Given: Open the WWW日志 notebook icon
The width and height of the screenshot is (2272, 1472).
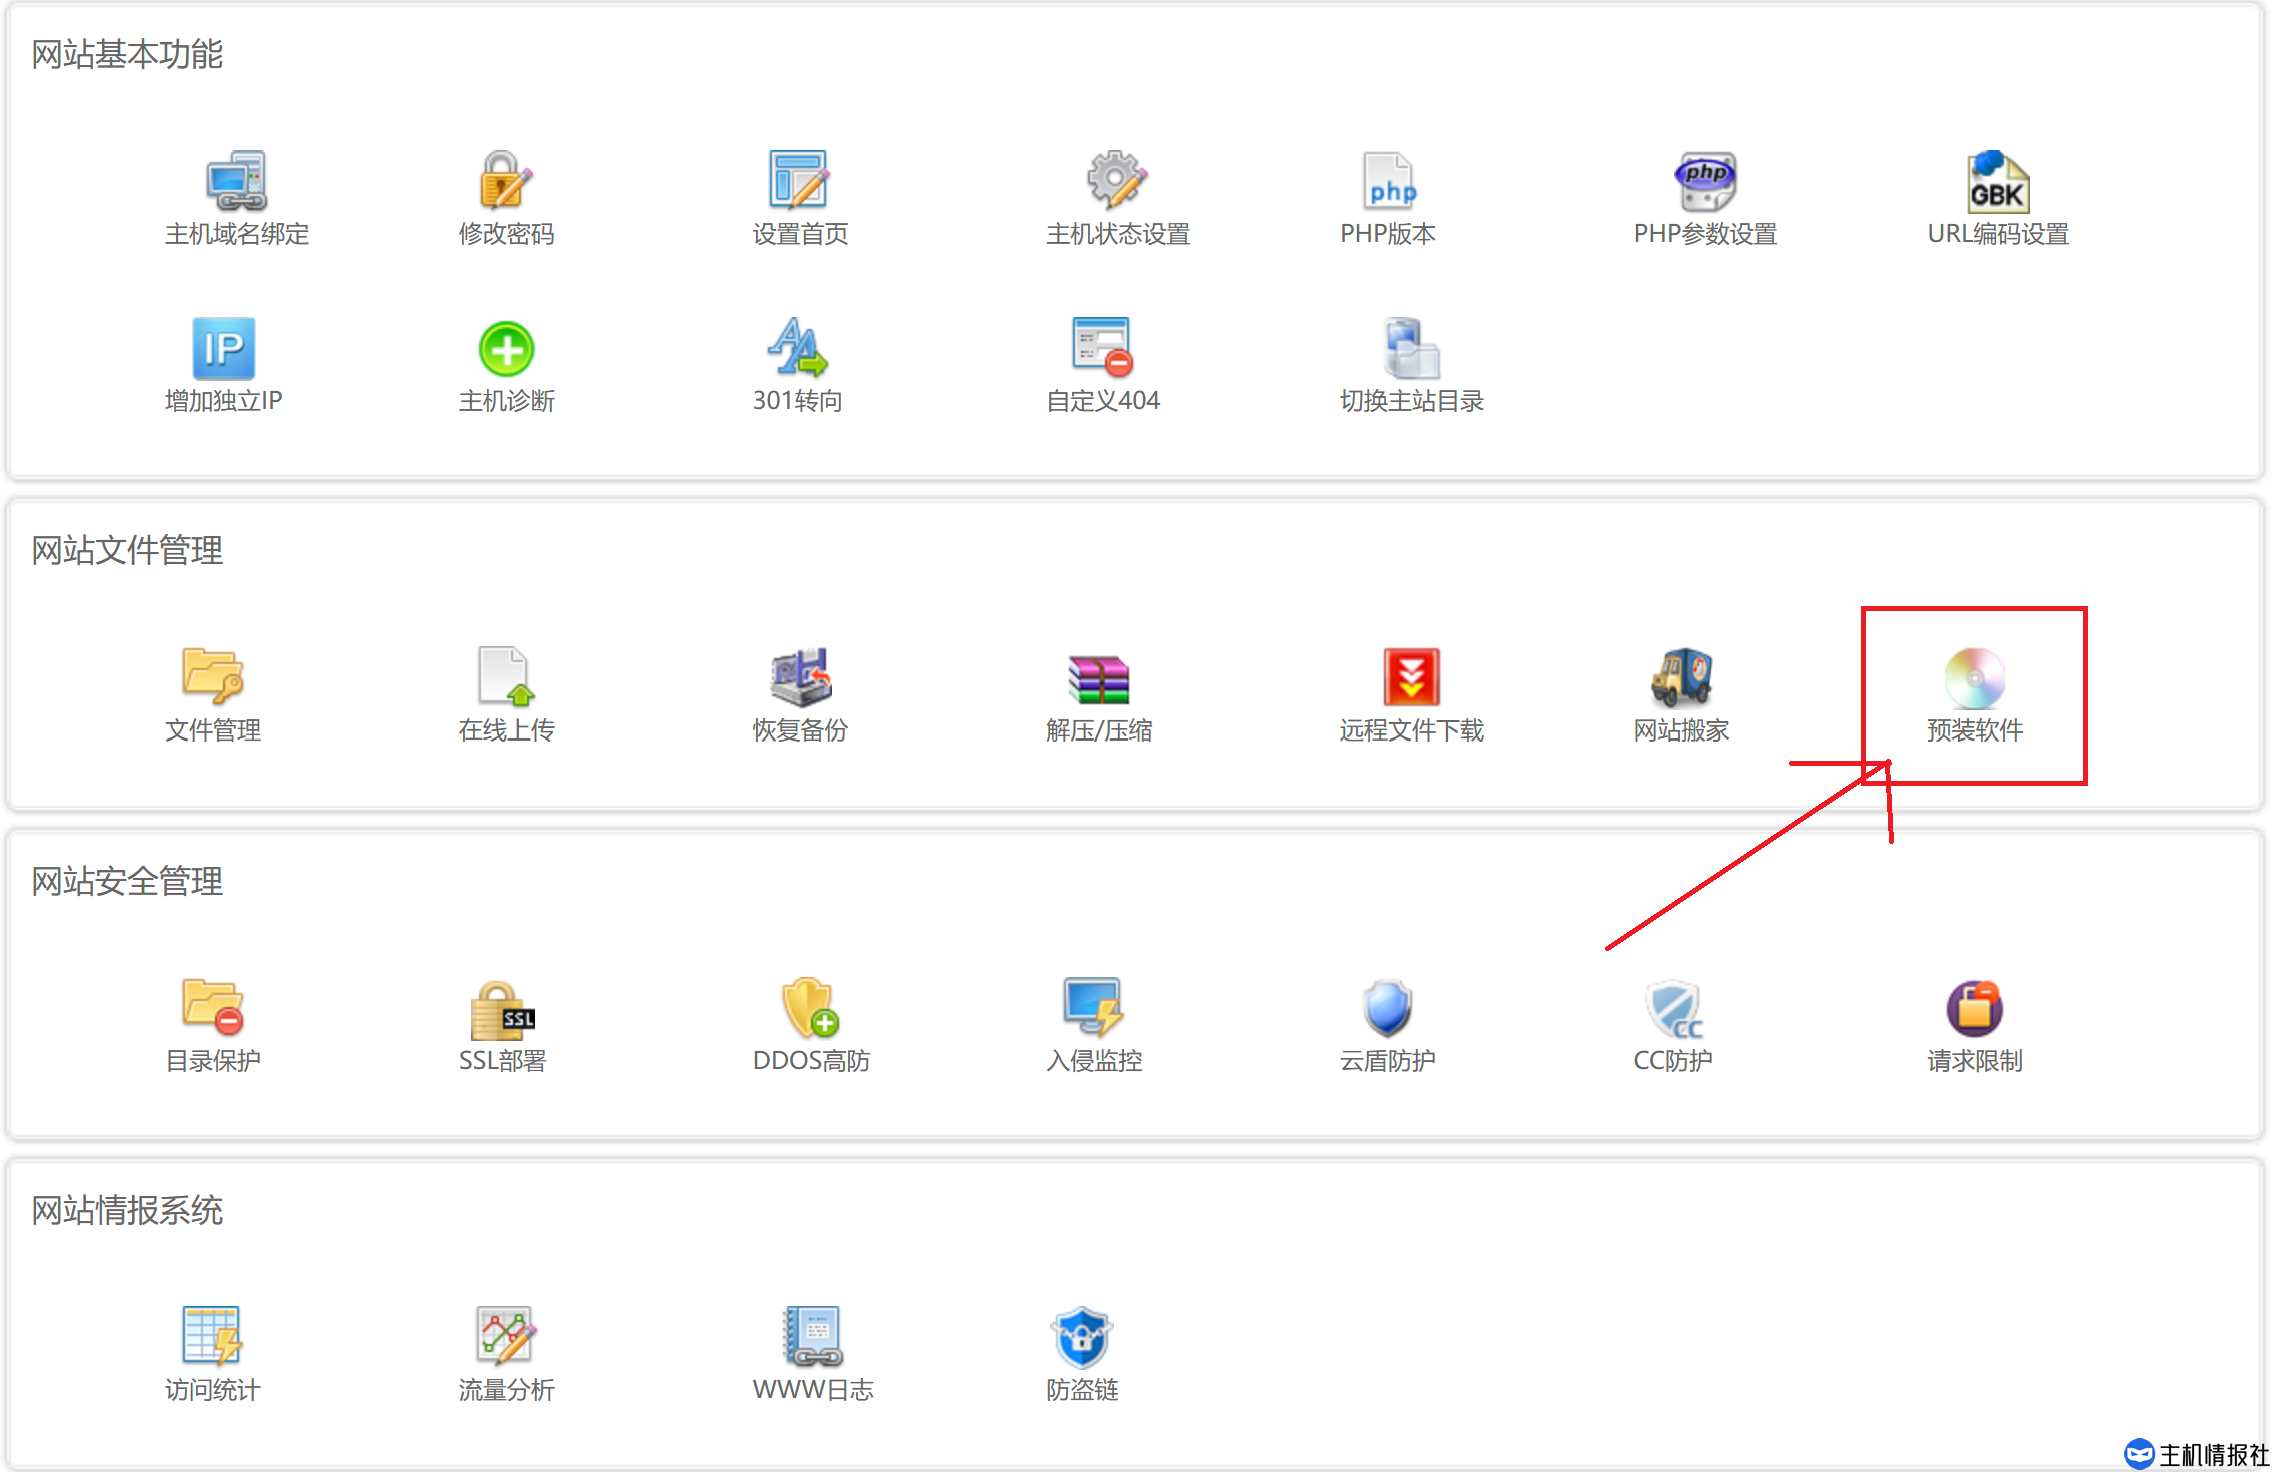Looking at the screenshot, I should 812,1336.
